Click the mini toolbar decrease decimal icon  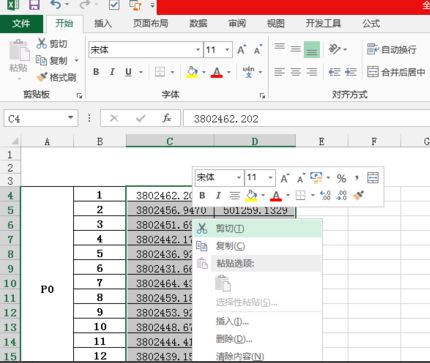341,195
